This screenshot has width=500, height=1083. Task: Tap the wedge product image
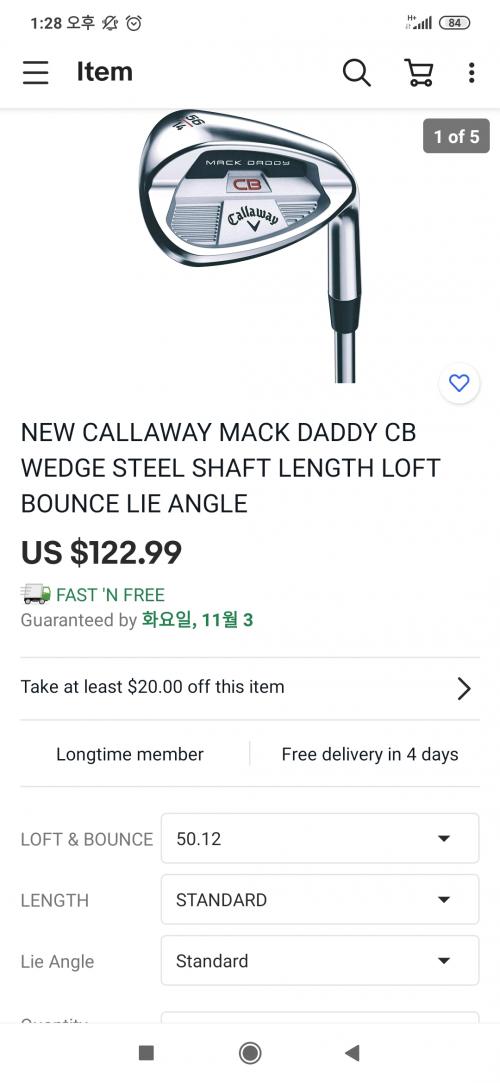tap(250, 246)
